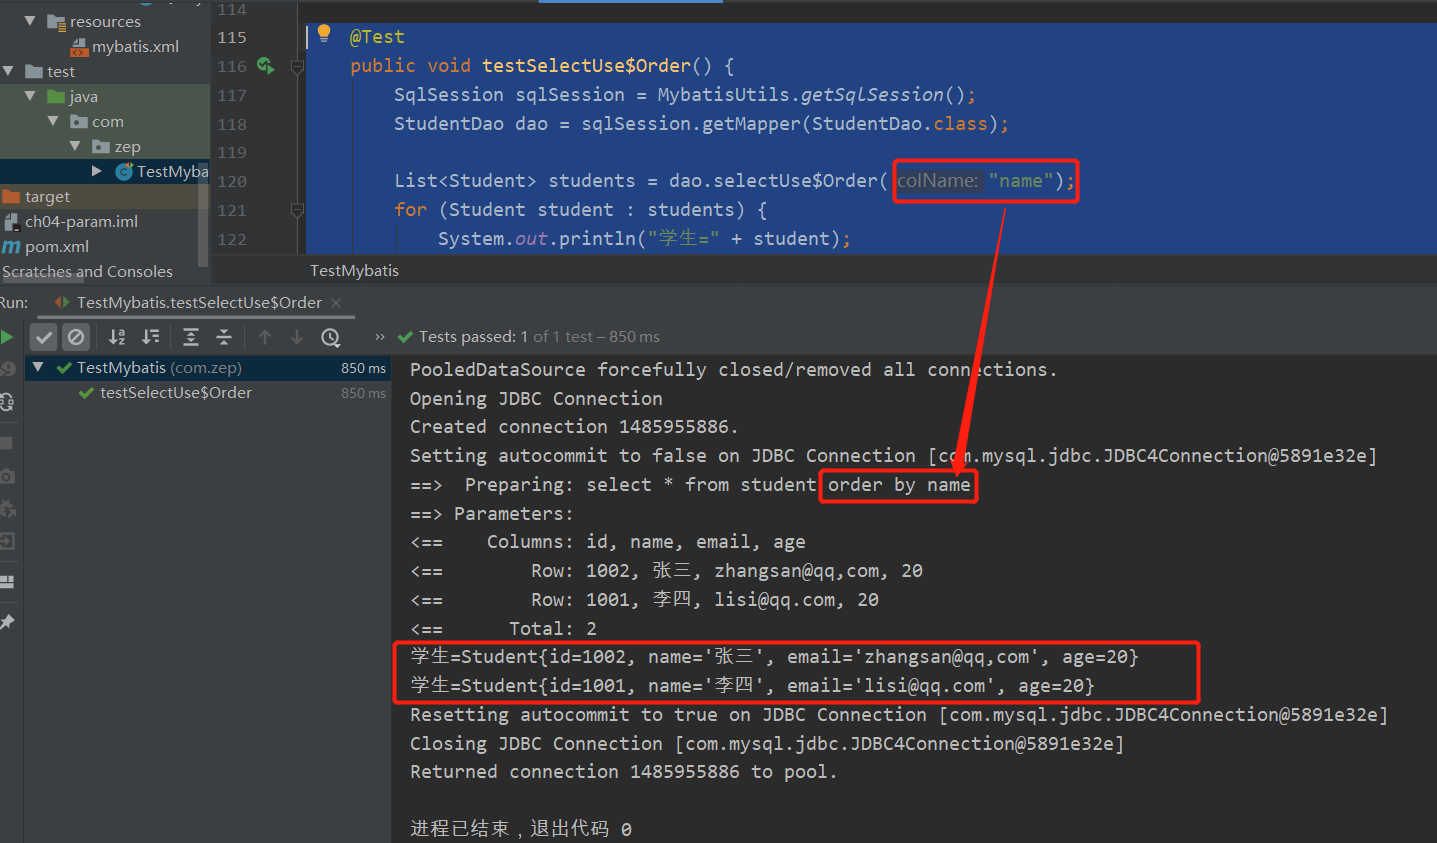Screen dimensions: 1437x843
Task: Collapse the com package
Action: click(x=53, y=121)
